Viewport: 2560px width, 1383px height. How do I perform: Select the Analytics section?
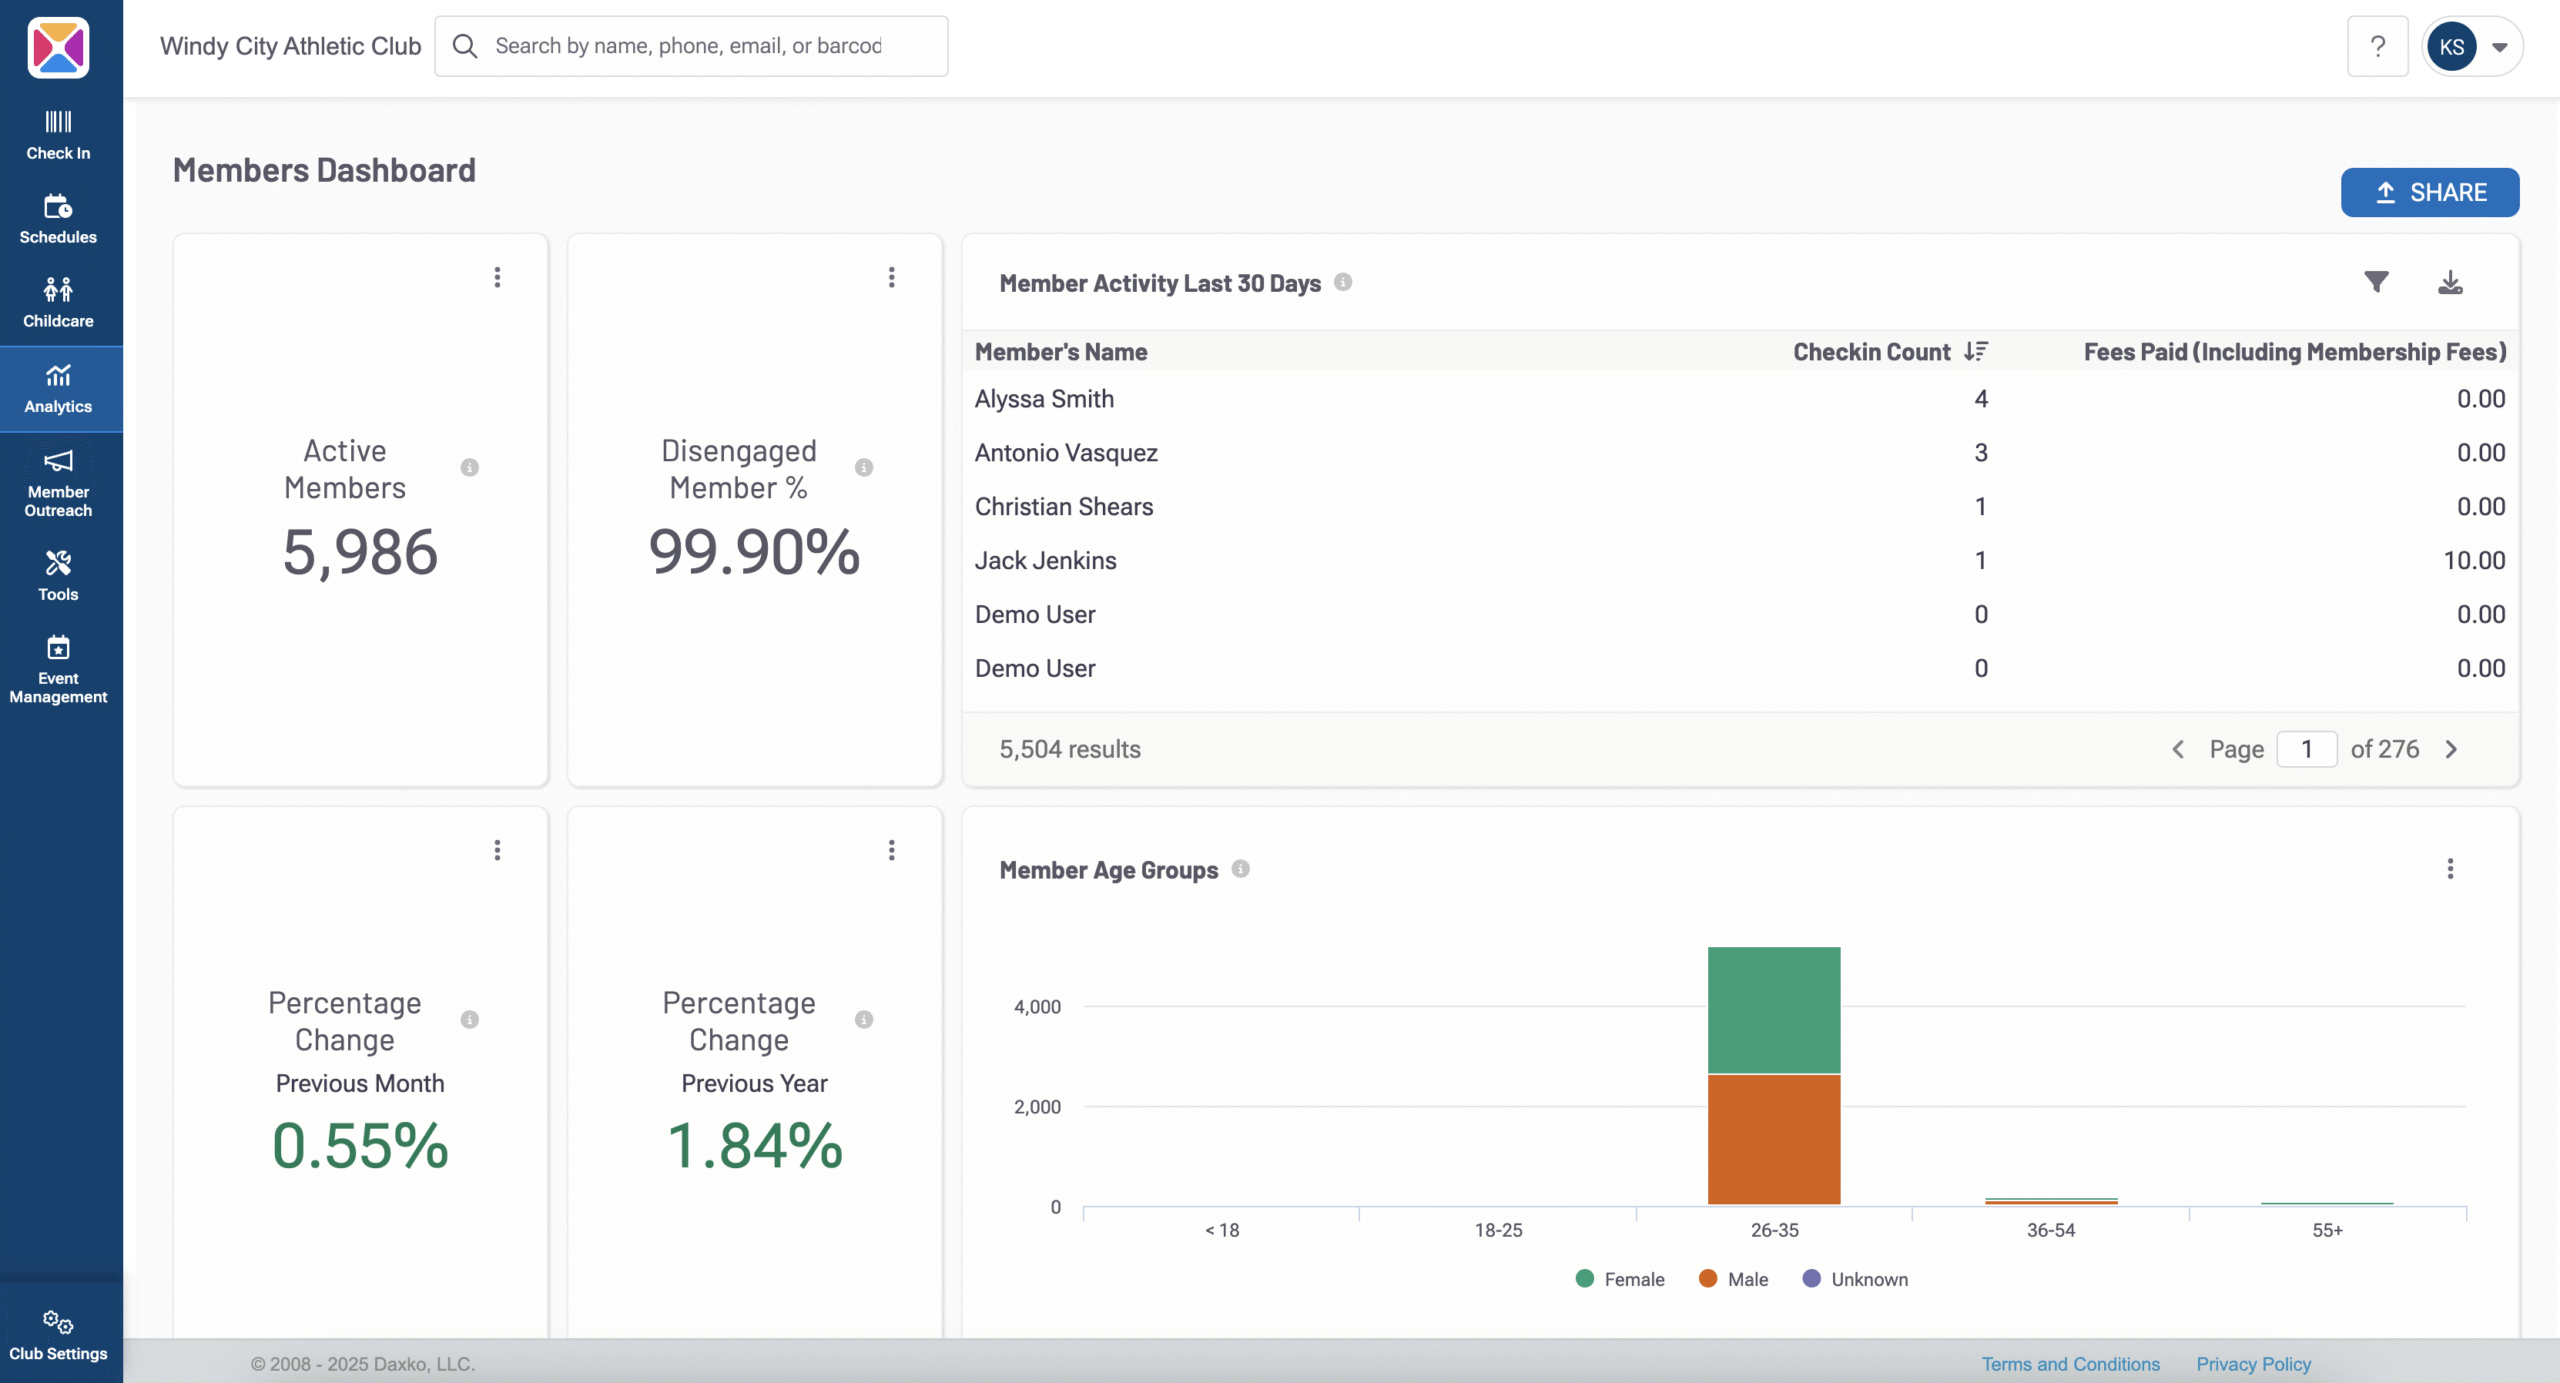click(58, 388)
